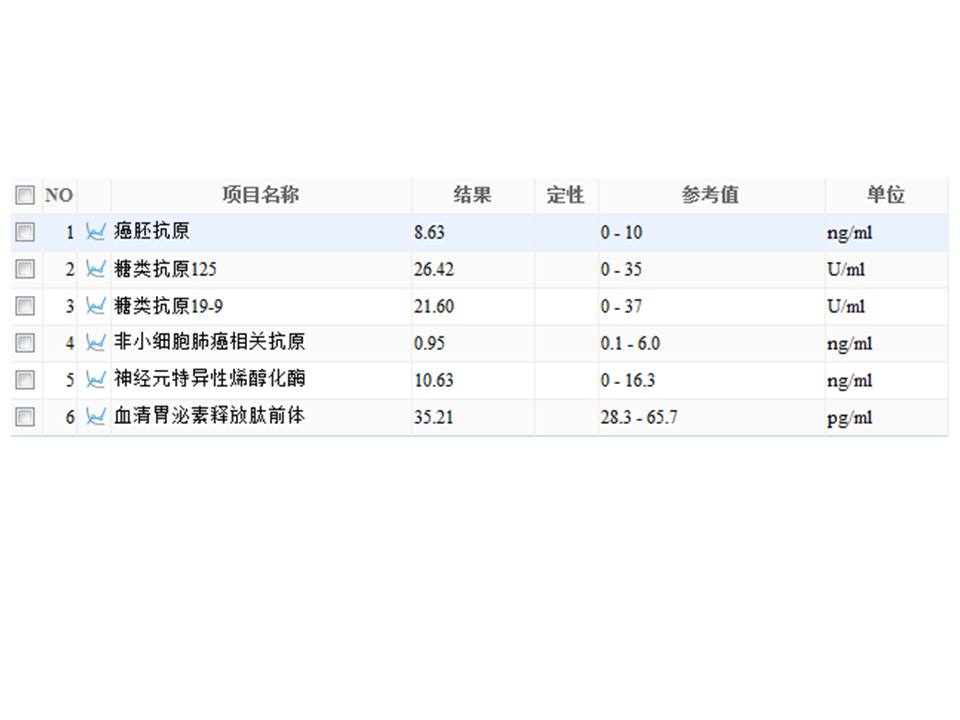Viewport: 960px width, 720px height.
Task: Open trend chart icon for 糖类抗原125
Action: (96, 269)
